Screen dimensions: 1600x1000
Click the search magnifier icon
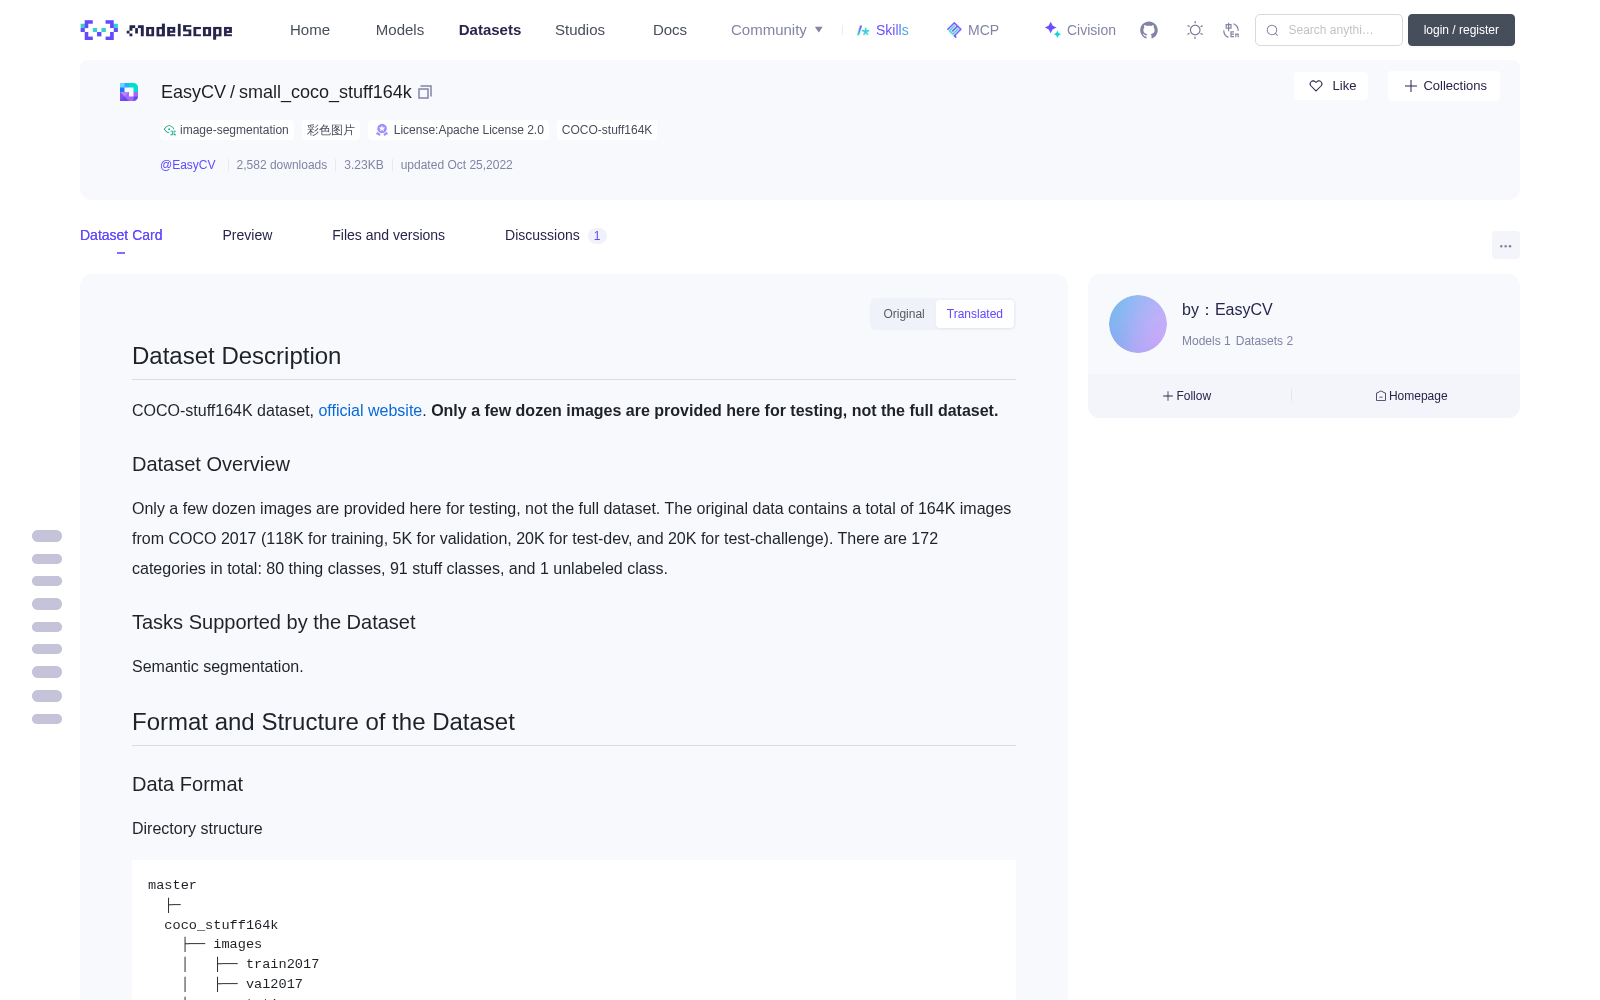(1273, 30)
